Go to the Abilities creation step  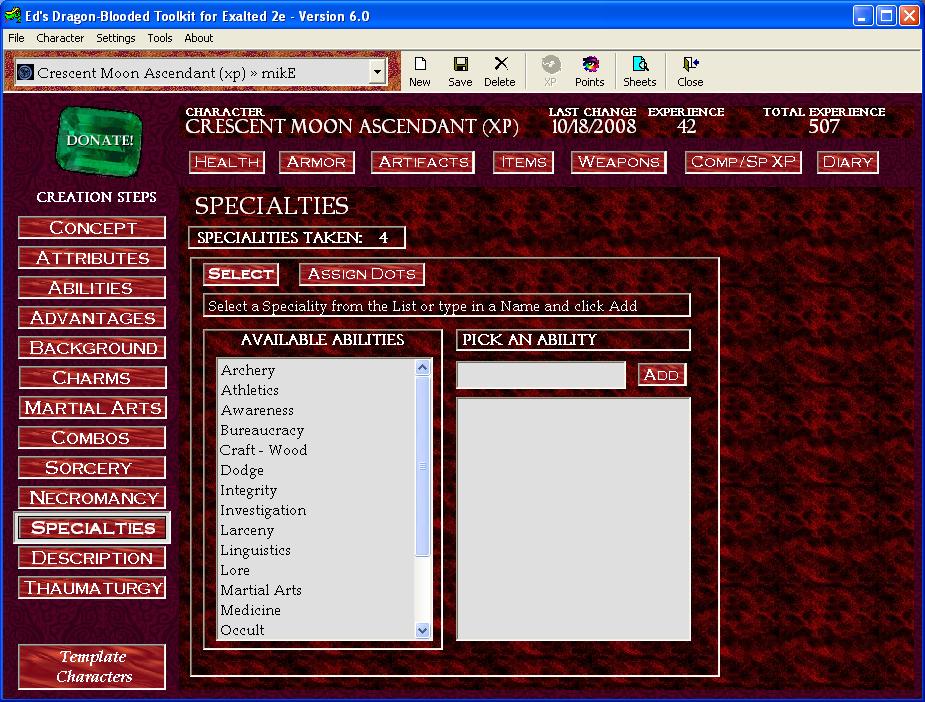pyautogui.click(x=92, y=288)
